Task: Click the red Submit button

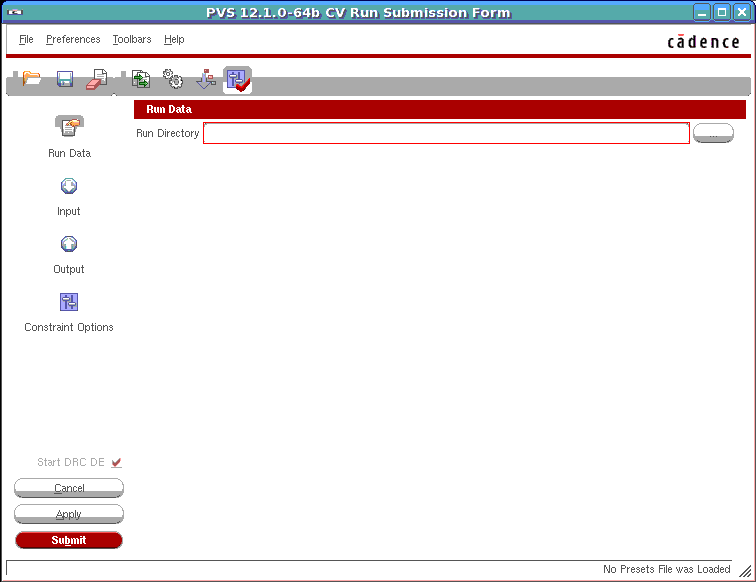Action: 69,540
